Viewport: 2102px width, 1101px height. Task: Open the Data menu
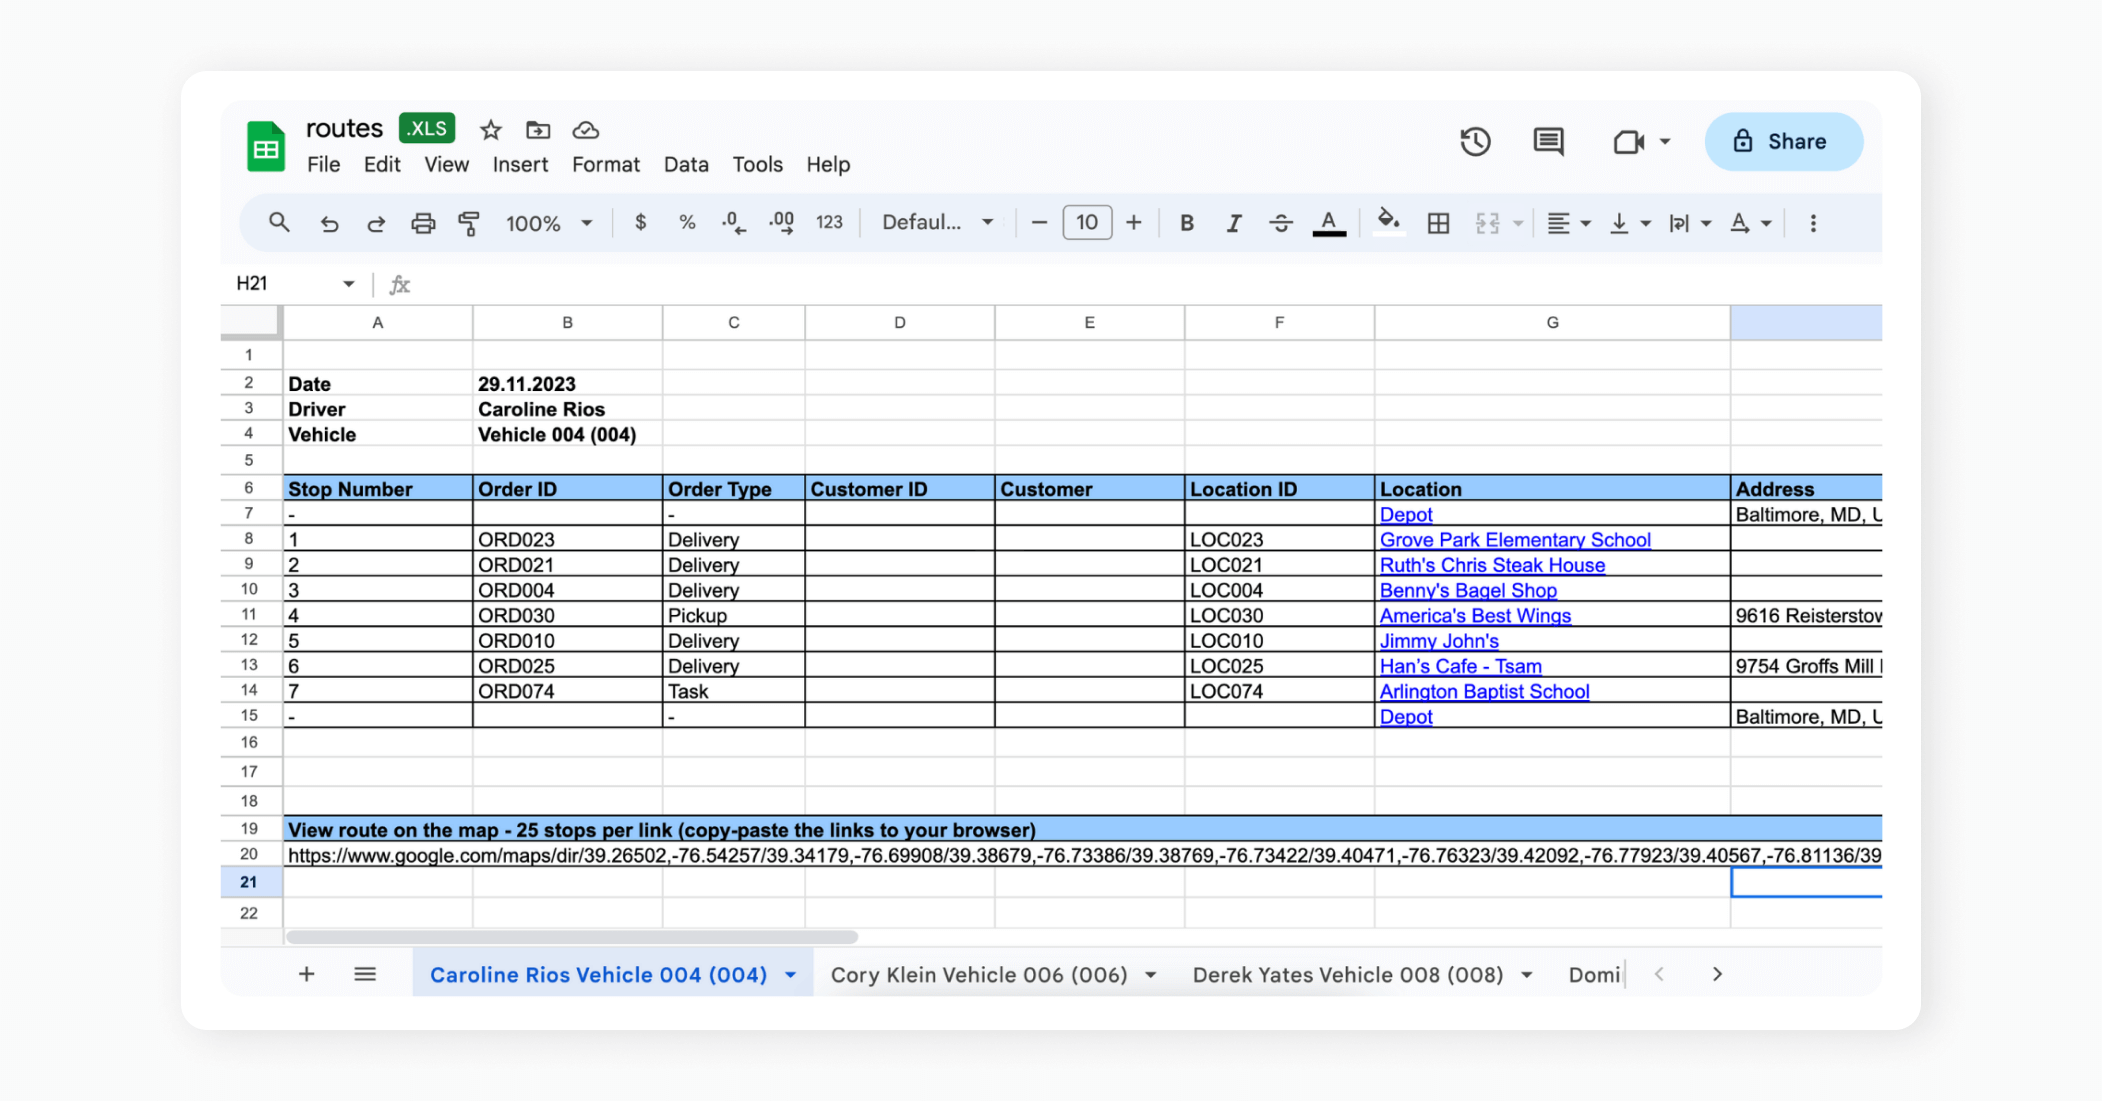pyautogui.click(x=685, y=165)
